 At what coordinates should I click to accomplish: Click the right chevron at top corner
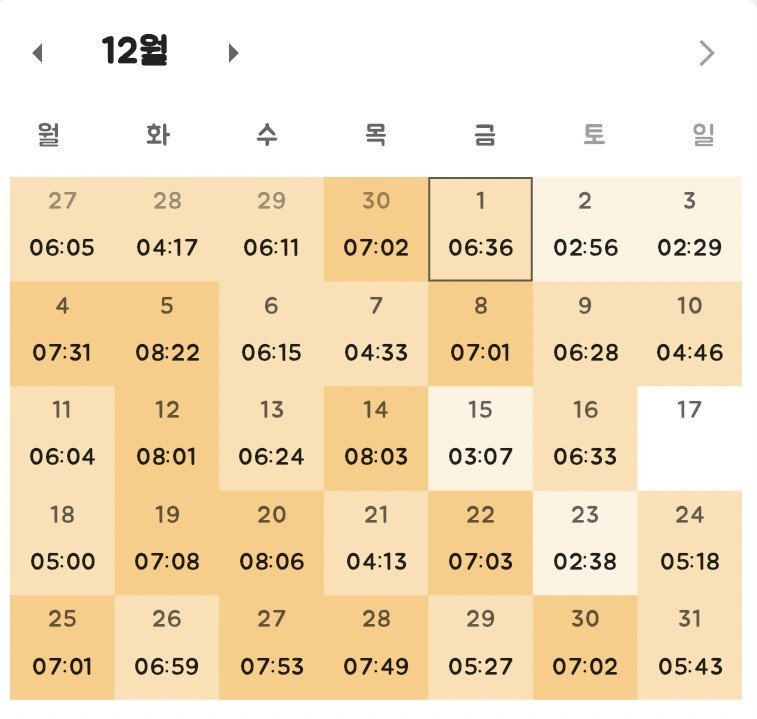pyautogui.click(x=707, y=53)
